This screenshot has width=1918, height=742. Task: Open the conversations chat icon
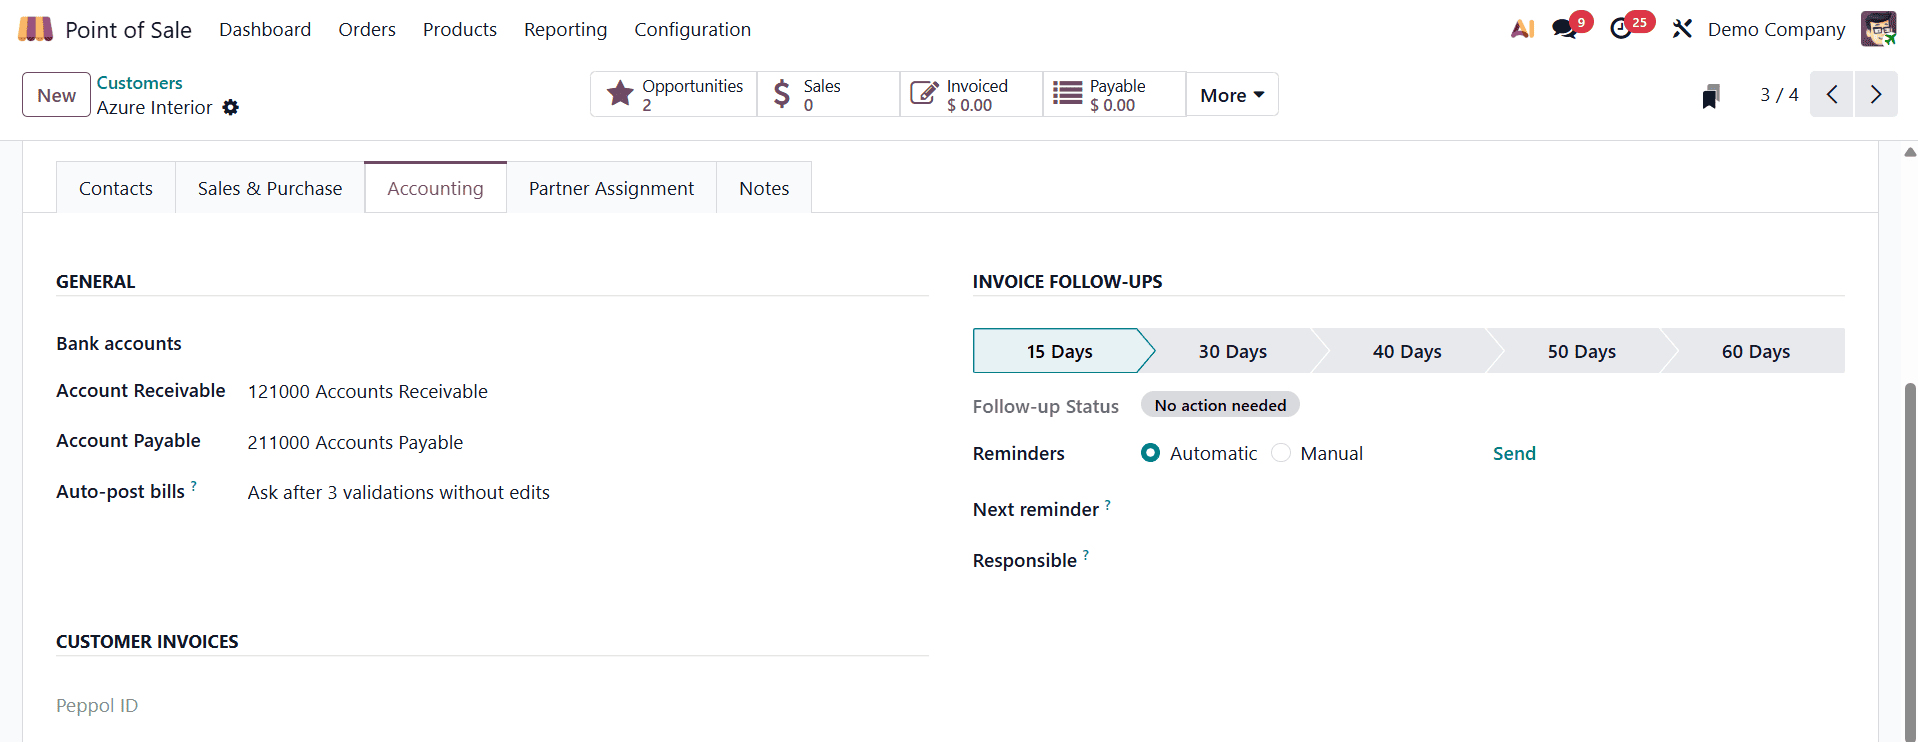[1565, 29]
